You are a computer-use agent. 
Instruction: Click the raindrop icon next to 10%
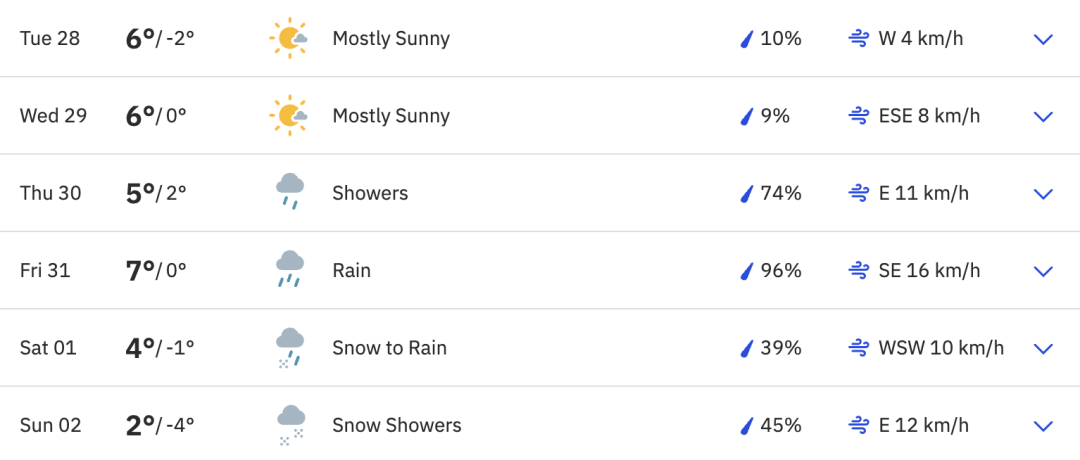click(746, 39)
